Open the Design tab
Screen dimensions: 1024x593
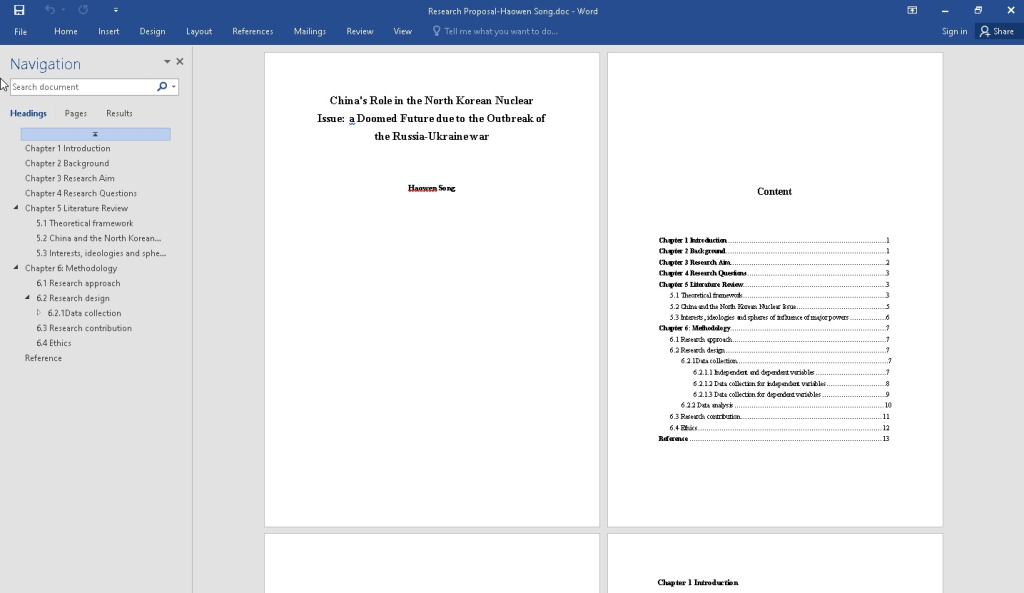(152, 31)
